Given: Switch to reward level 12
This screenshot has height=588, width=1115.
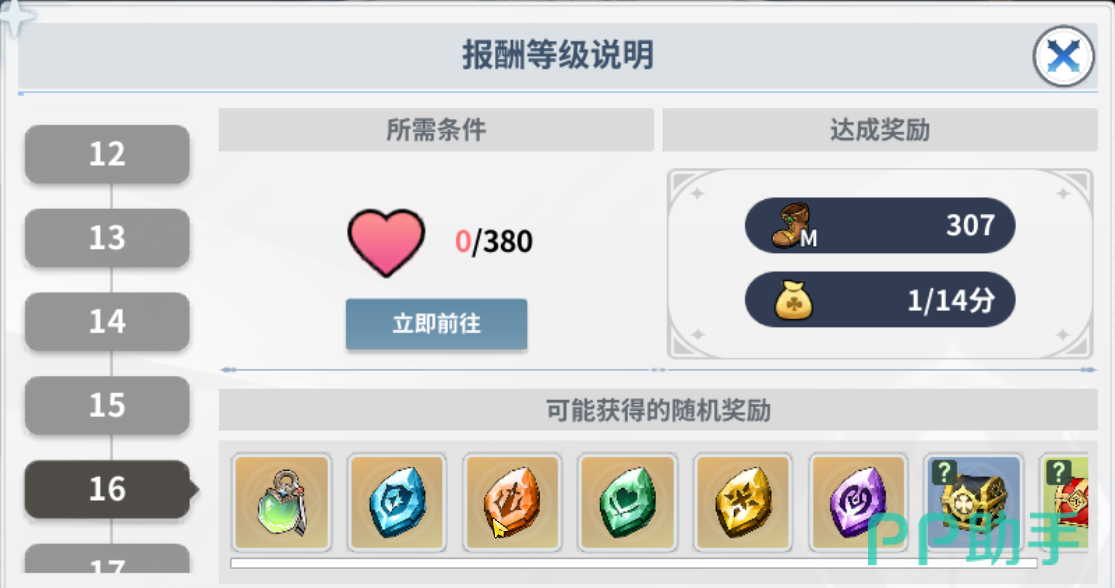Looking at the screenshot, I should point(107,154).
